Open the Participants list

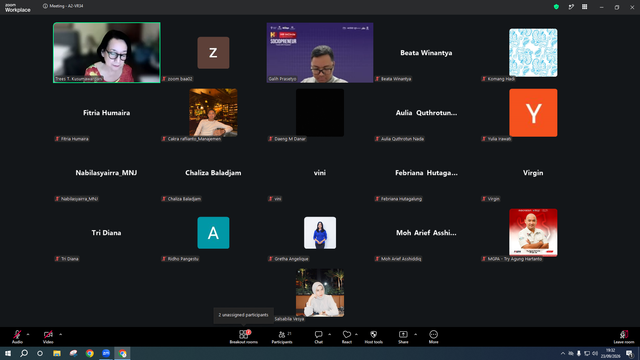tap(282, 337)
